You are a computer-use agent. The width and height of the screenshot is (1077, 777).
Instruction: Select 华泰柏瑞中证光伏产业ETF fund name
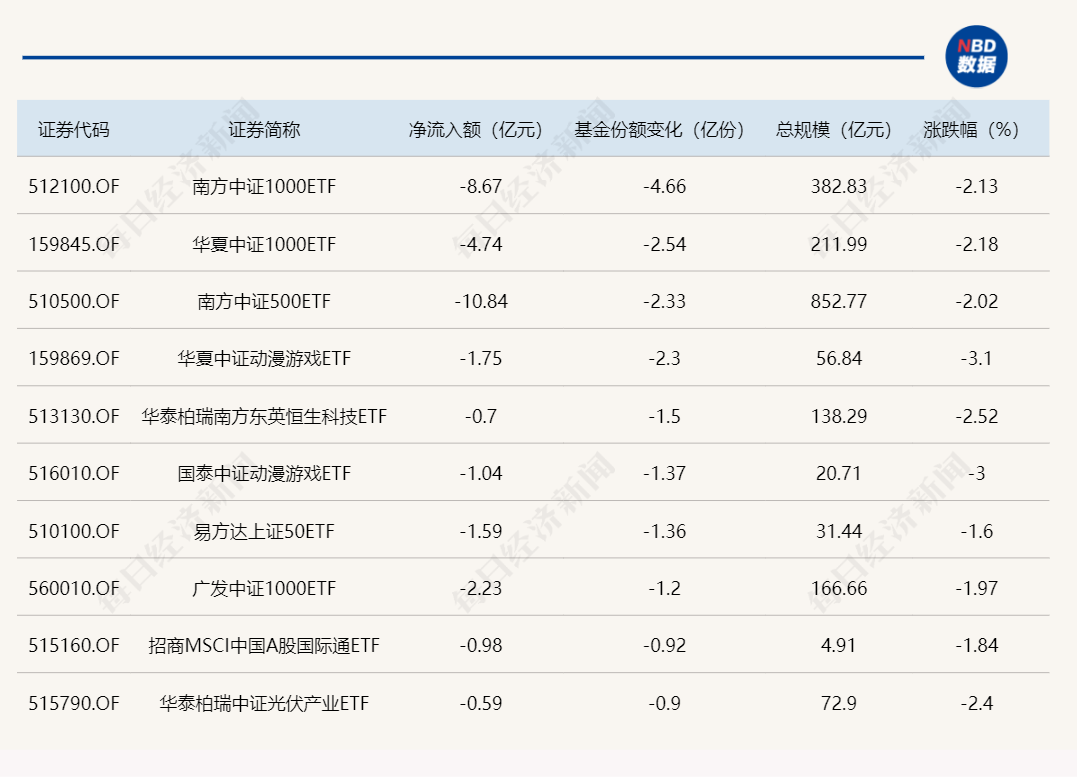264,703
